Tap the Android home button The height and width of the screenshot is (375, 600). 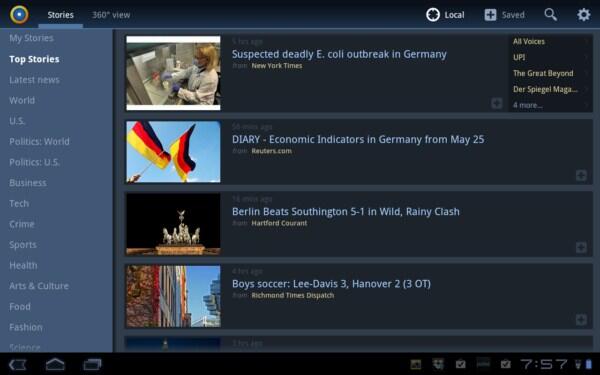55,364
